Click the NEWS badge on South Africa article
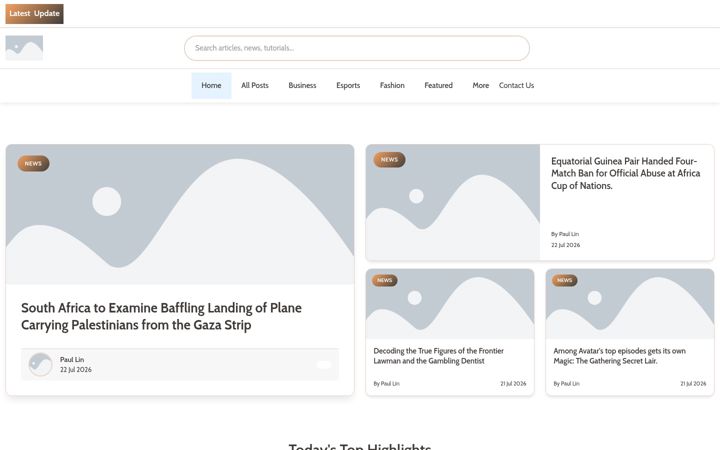The image size is (720, 450). coord(34,163)
